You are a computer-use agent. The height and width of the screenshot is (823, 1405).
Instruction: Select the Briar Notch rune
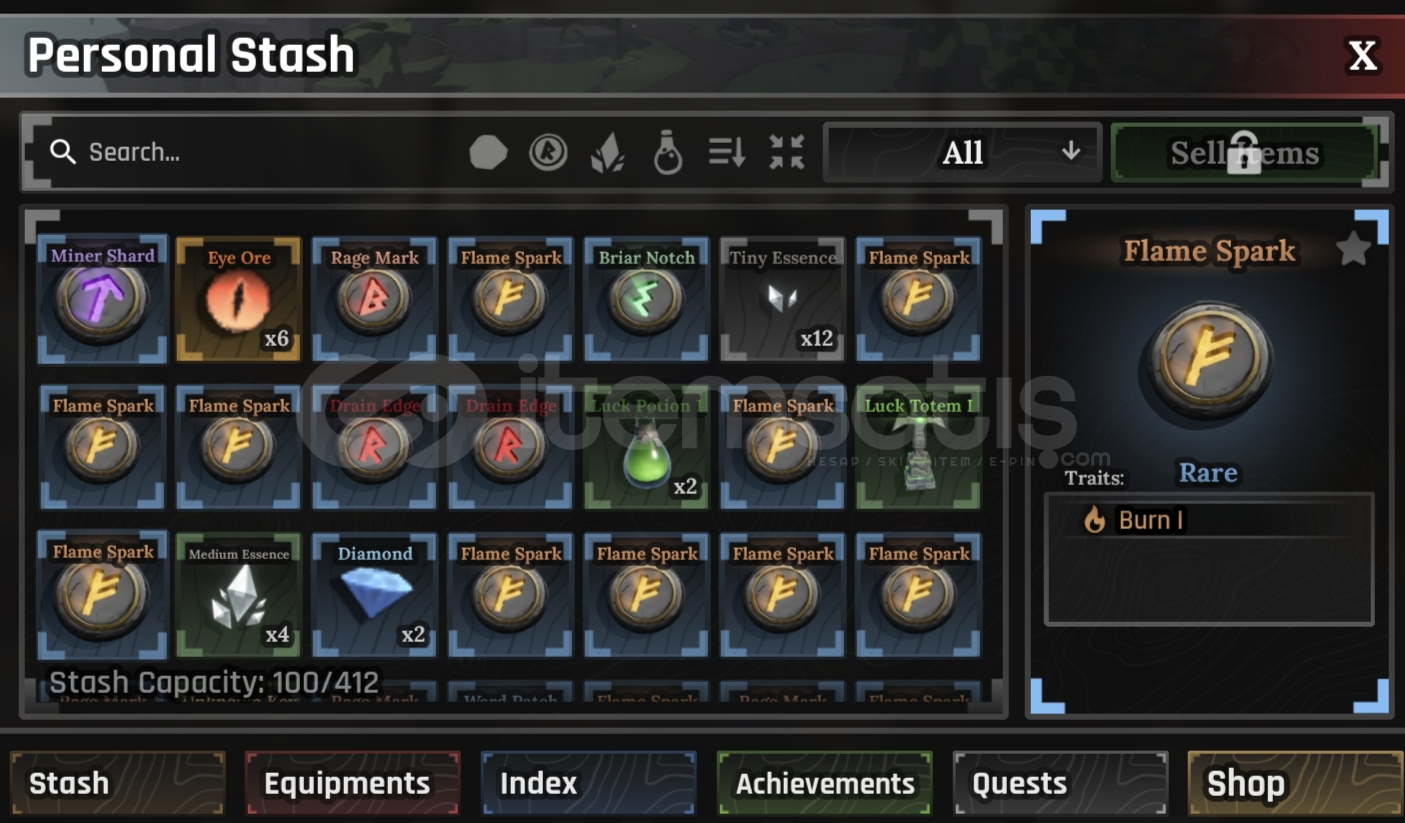647,299
